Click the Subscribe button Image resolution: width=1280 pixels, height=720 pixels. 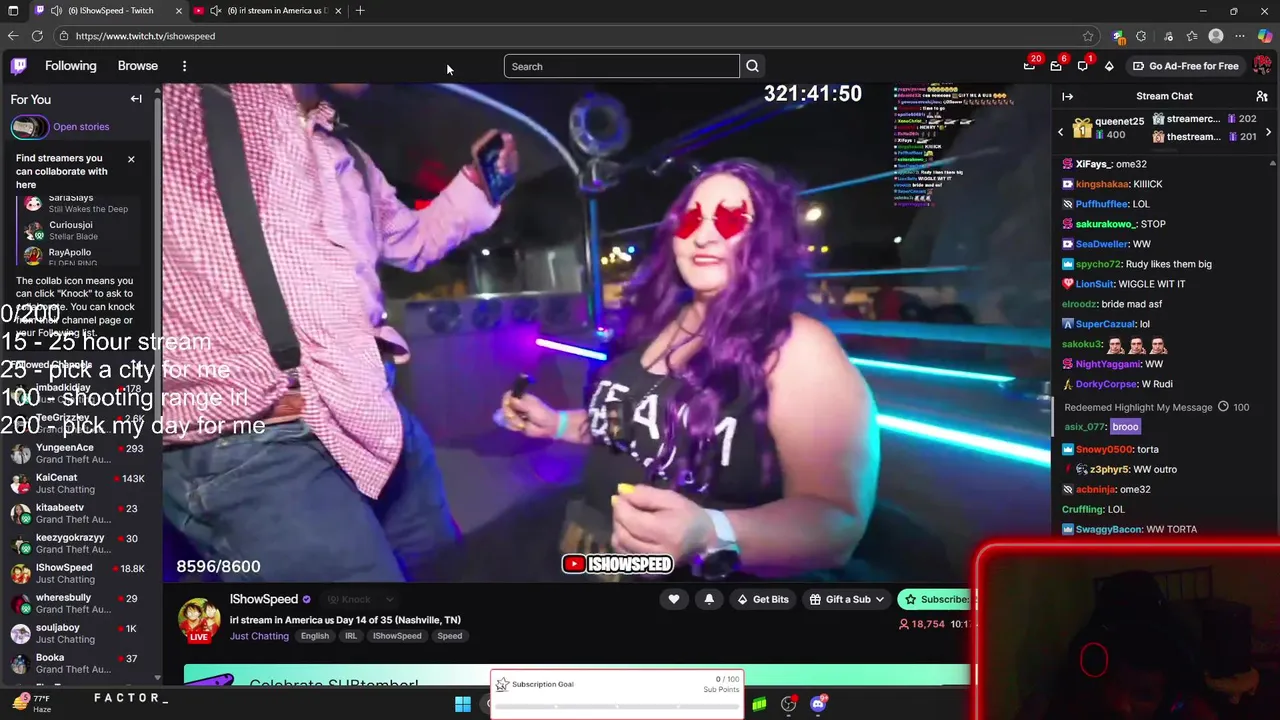pyautogui.click(x=936, y=599)
